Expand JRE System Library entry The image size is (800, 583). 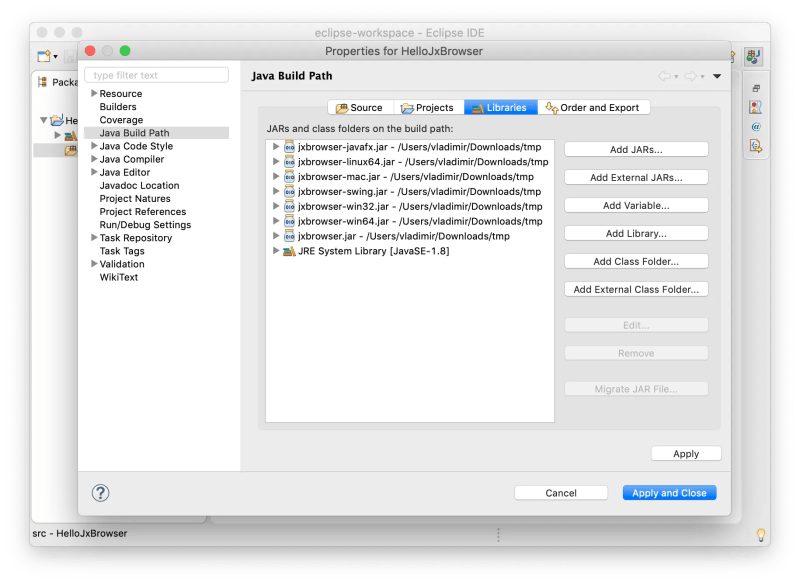276,251
